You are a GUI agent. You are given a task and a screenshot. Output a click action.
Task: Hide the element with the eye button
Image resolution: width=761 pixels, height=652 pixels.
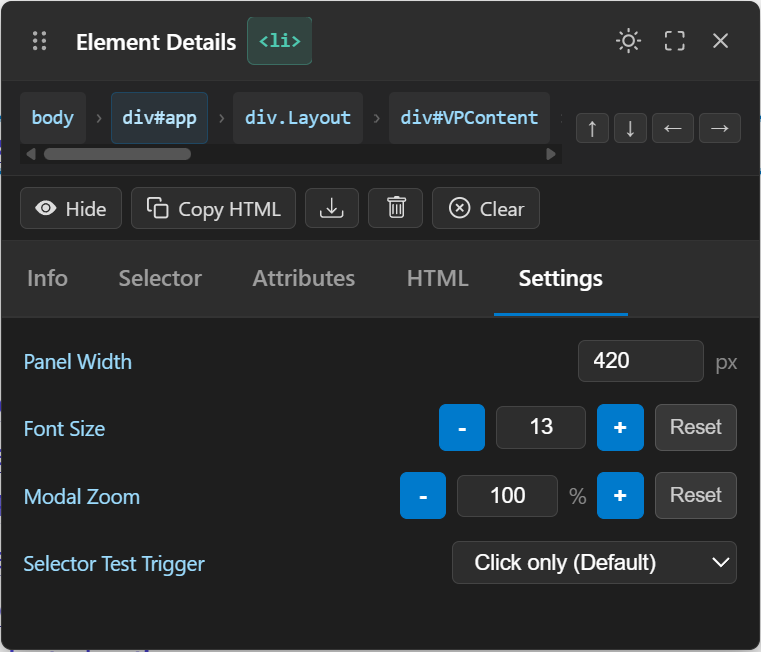[71, 208]
